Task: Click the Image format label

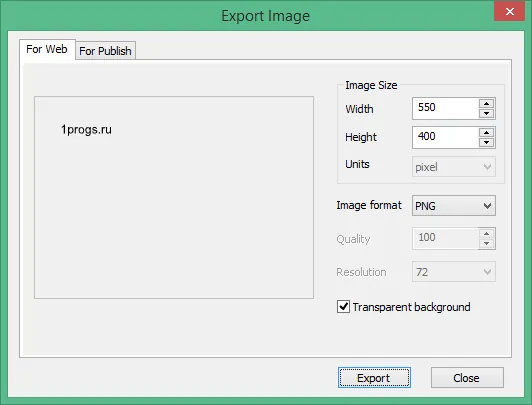Action: [369, 205]
